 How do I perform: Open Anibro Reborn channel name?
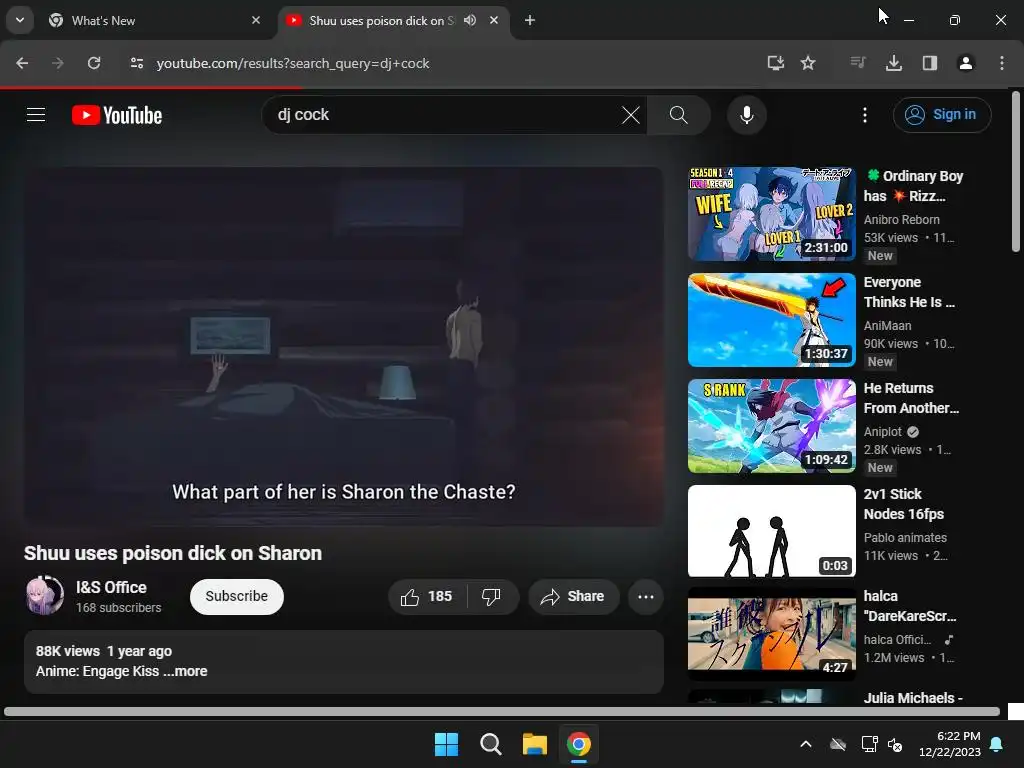(x=901, y=219)
